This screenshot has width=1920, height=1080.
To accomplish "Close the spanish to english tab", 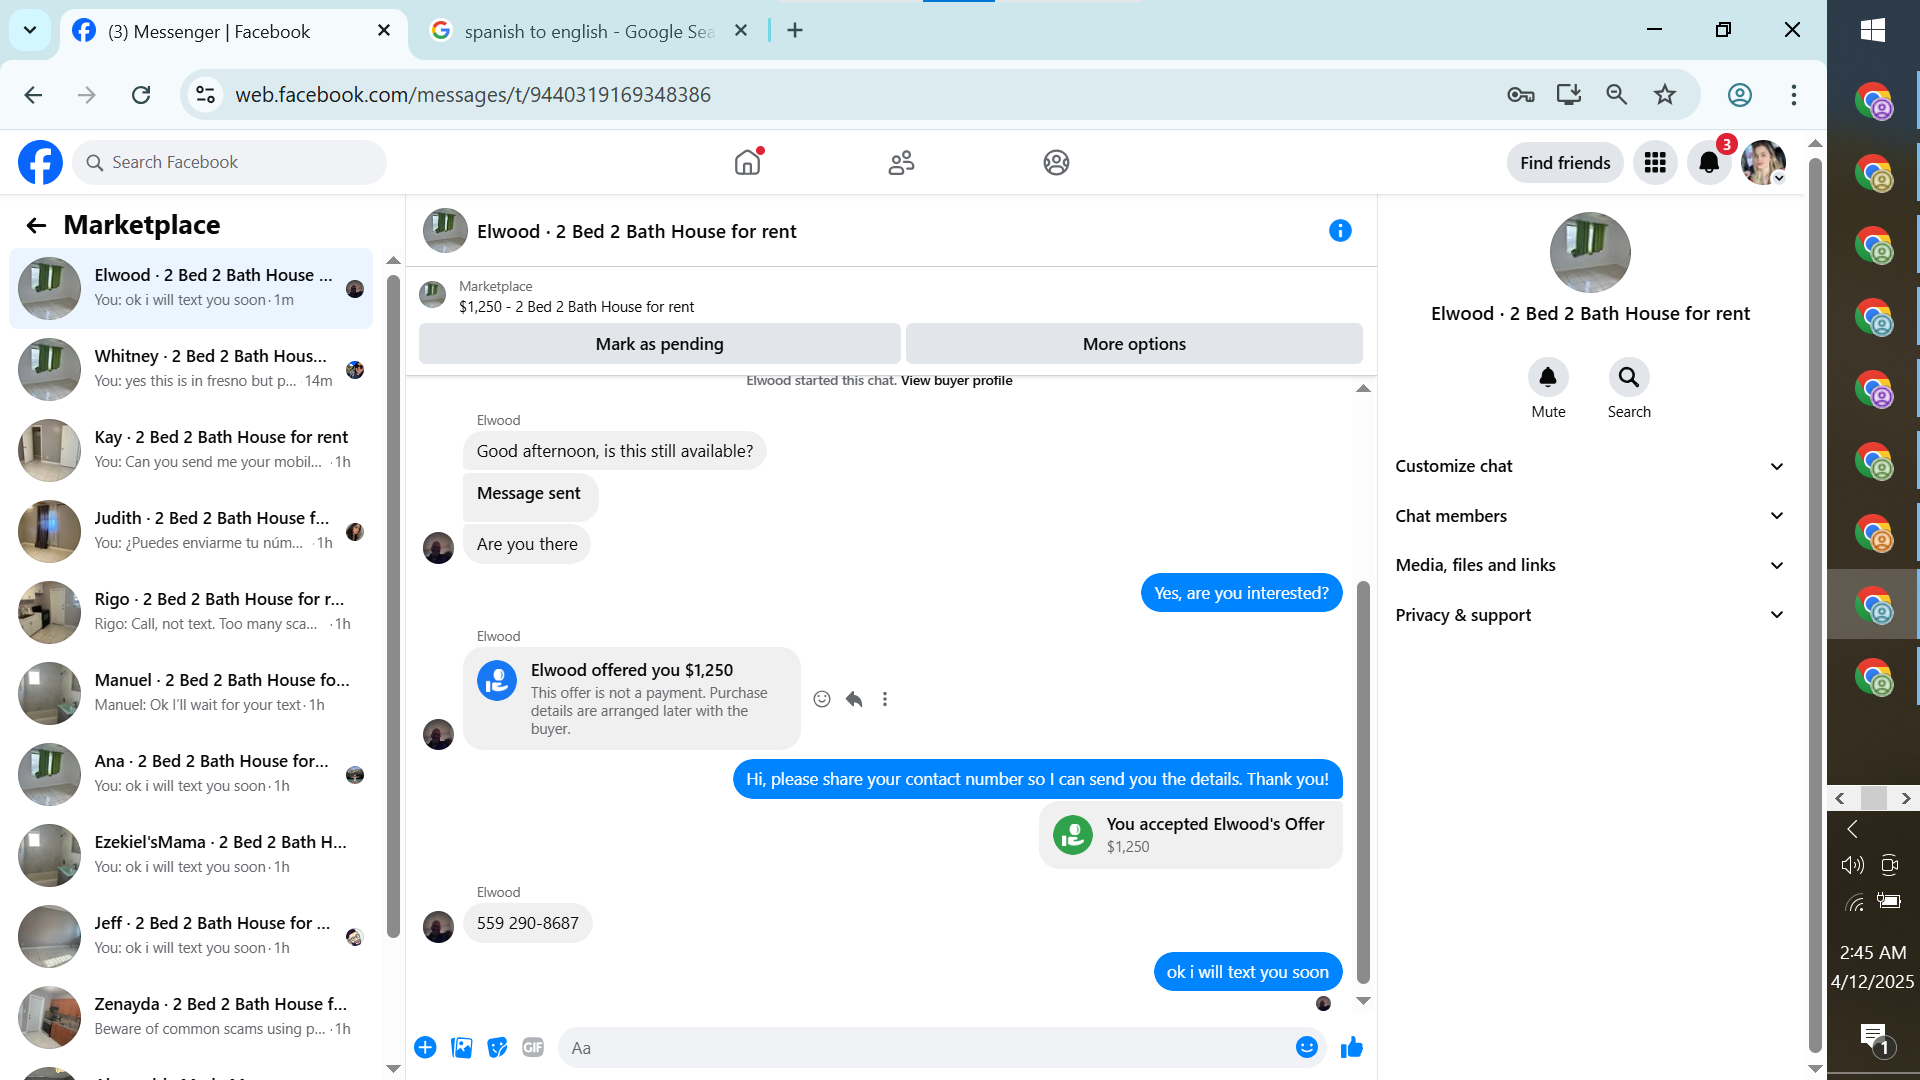I will pyautogui.click(x=741, y=31).
